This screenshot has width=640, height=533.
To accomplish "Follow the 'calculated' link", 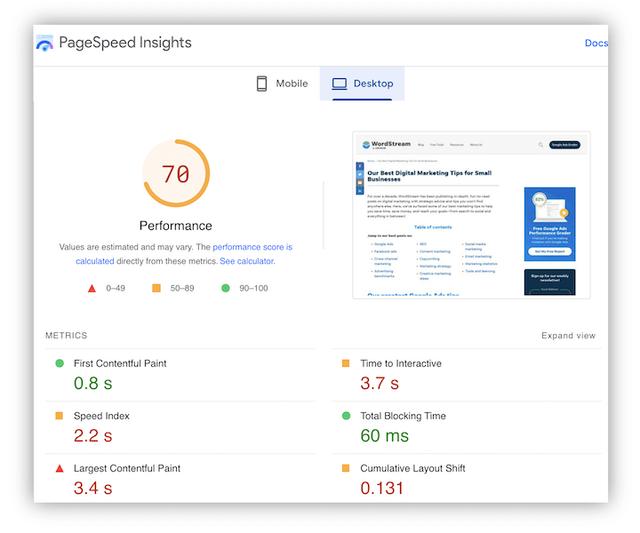I will pyautogui.click(x=95, y=261).
